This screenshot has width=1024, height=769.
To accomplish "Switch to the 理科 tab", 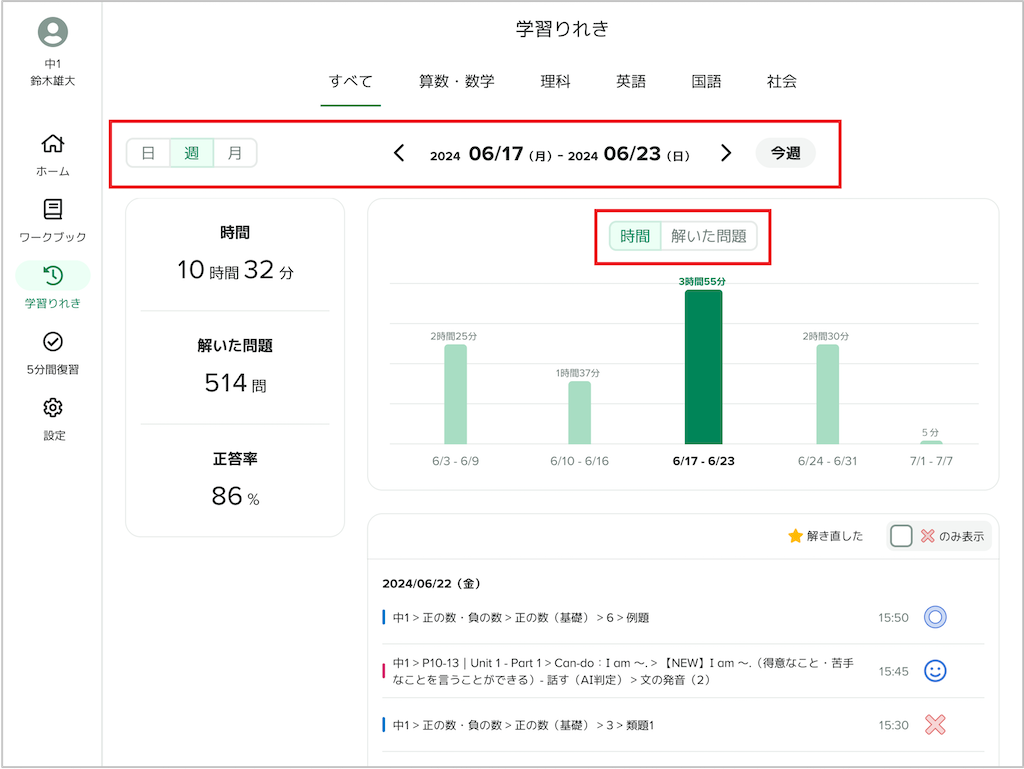I will pyautogui.click(x=556, y=82).
